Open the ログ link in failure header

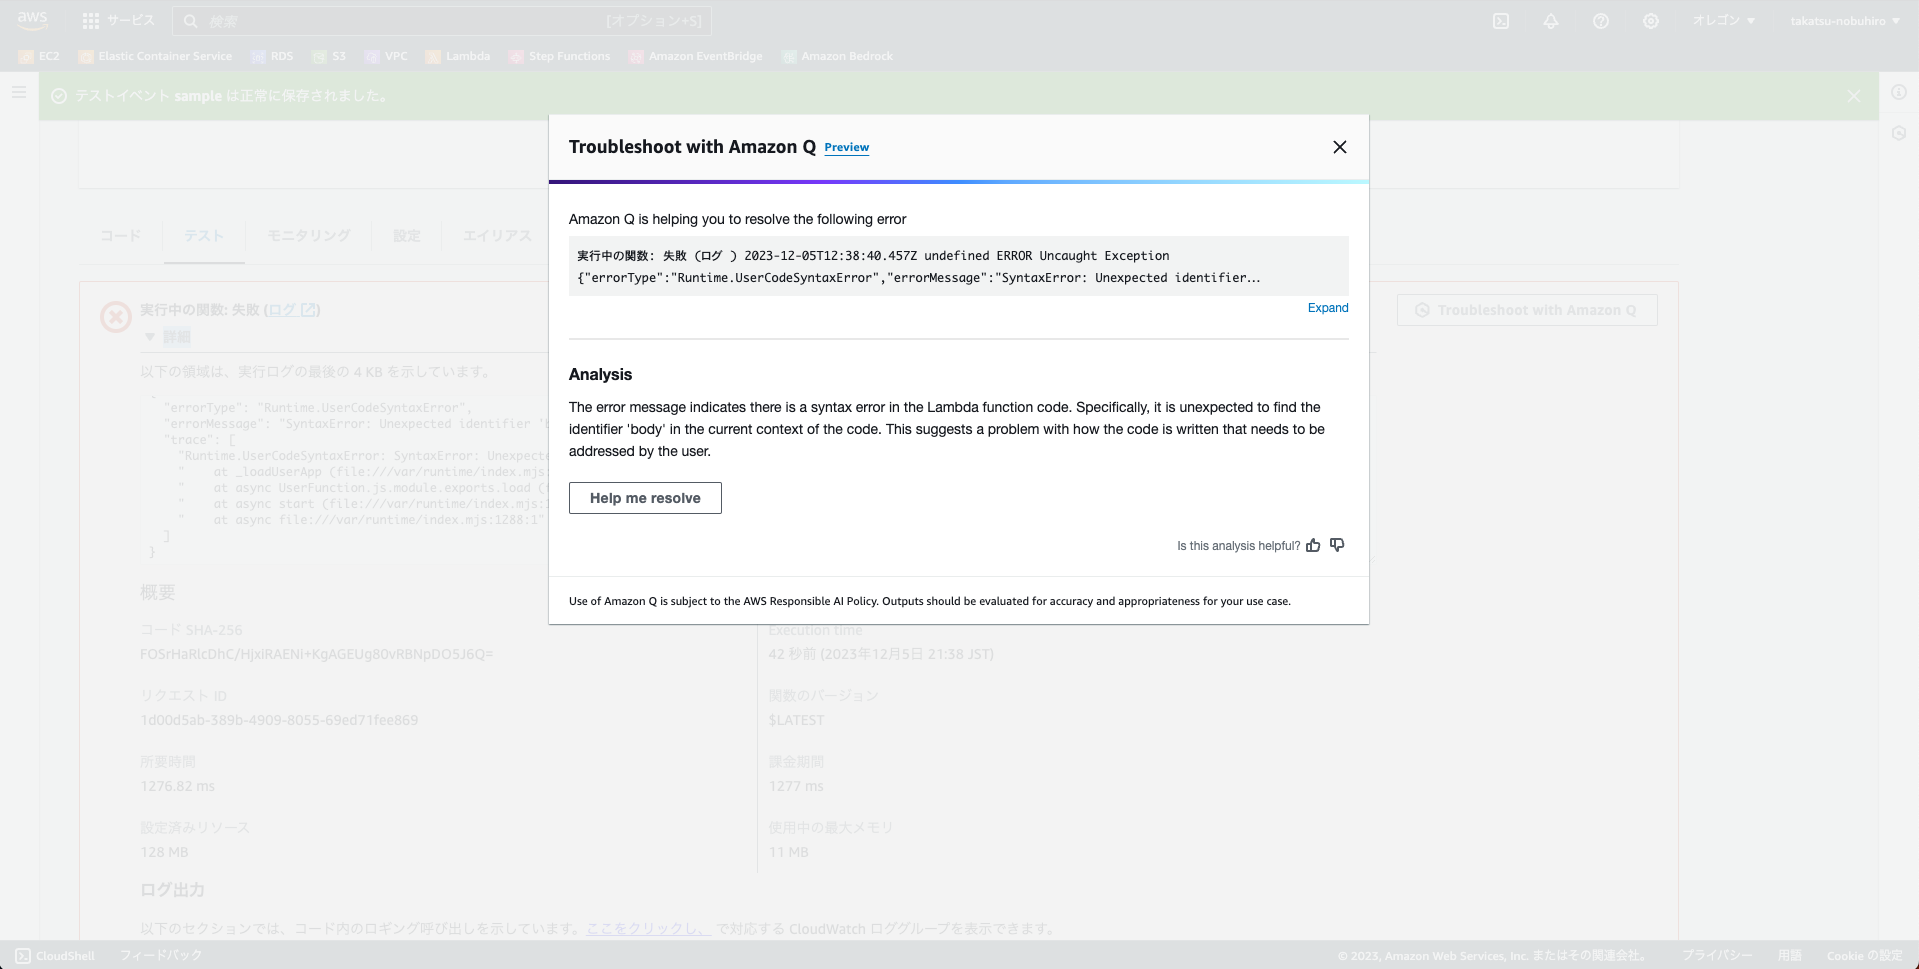[292, 310]
